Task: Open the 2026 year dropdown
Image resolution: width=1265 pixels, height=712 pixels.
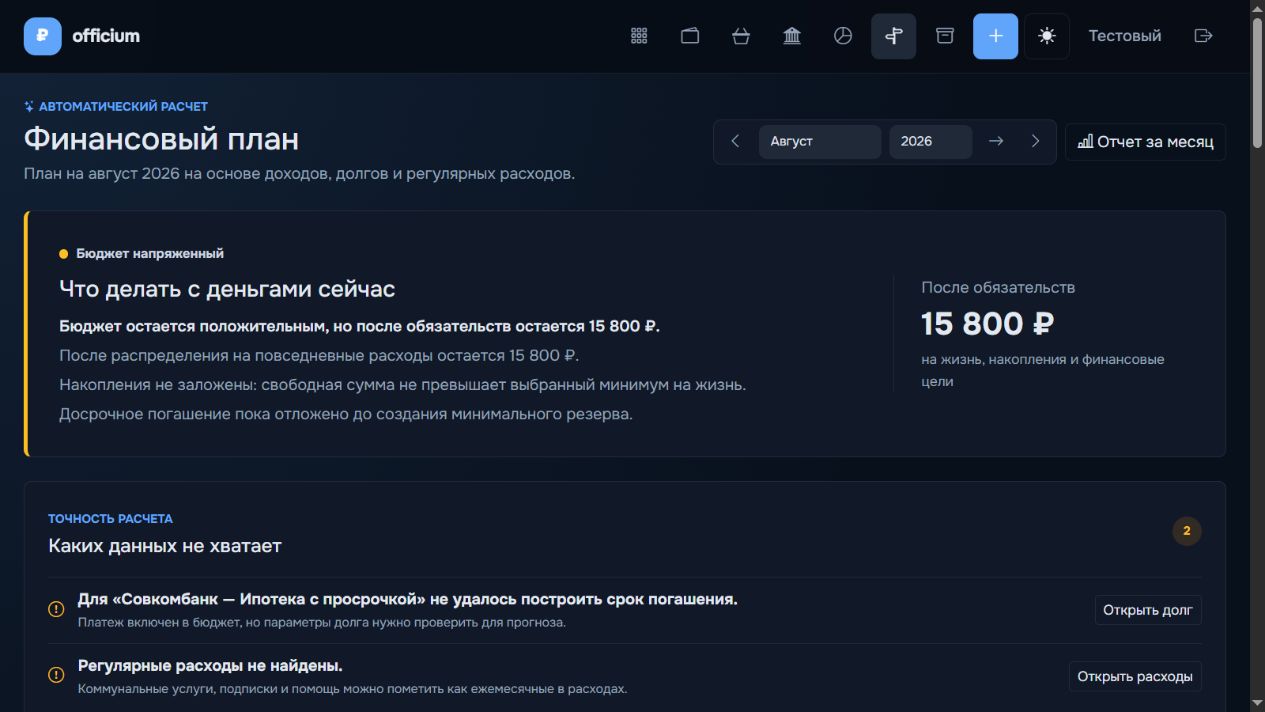Action: (x=930, y=141)
